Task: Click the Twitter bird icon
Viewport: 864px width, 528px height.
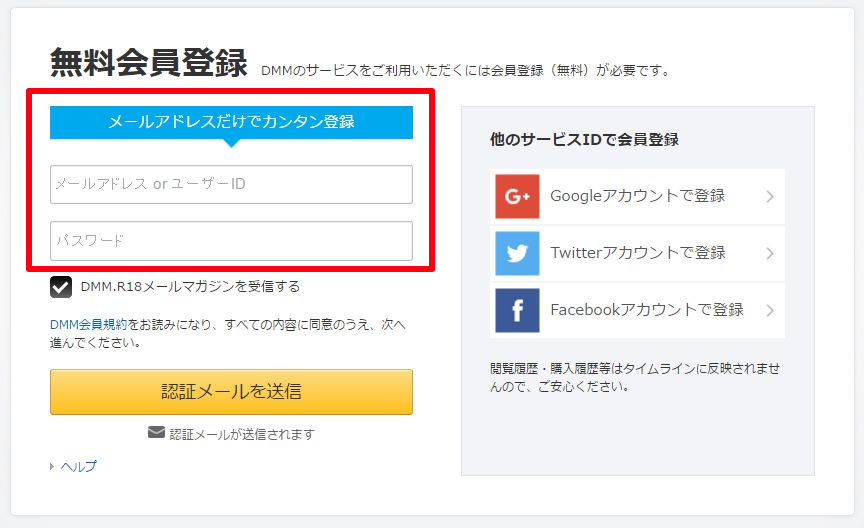Action: 517,254
